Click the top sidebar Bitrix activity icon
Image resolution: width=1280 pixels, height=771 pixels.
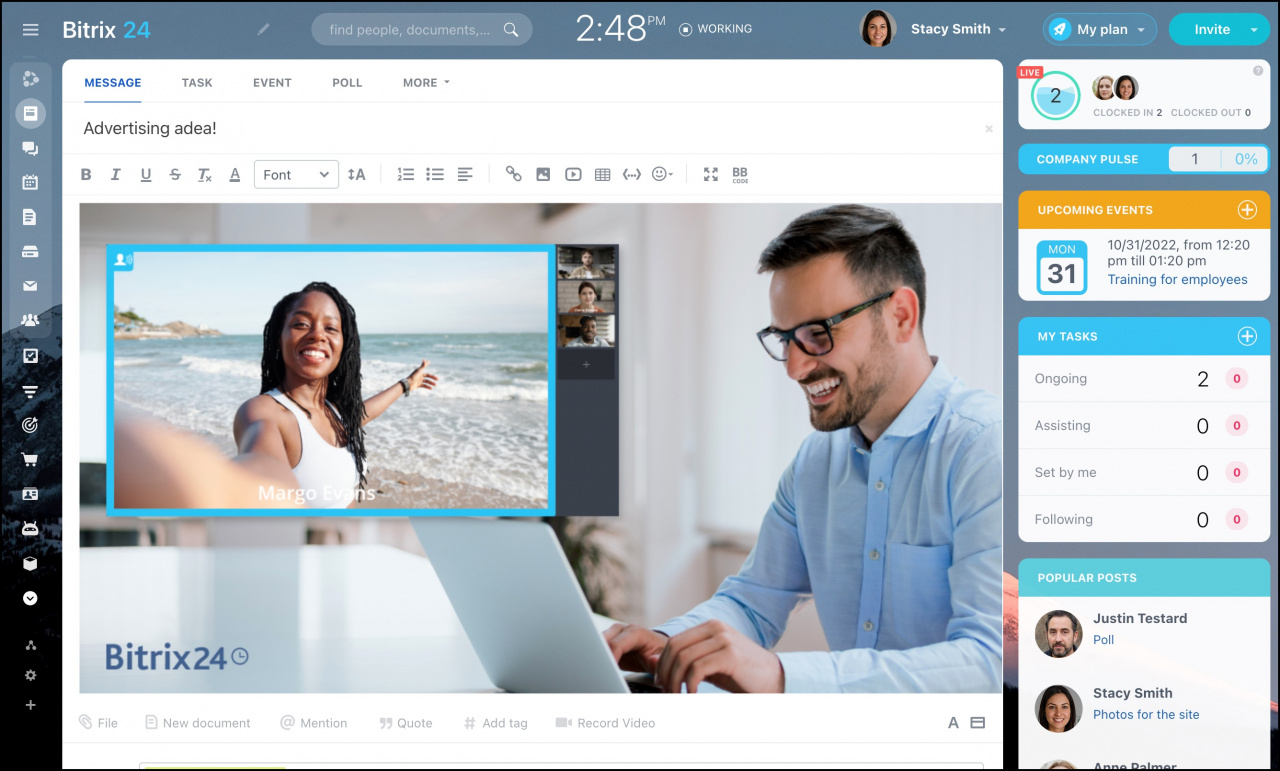coord(30,78)
